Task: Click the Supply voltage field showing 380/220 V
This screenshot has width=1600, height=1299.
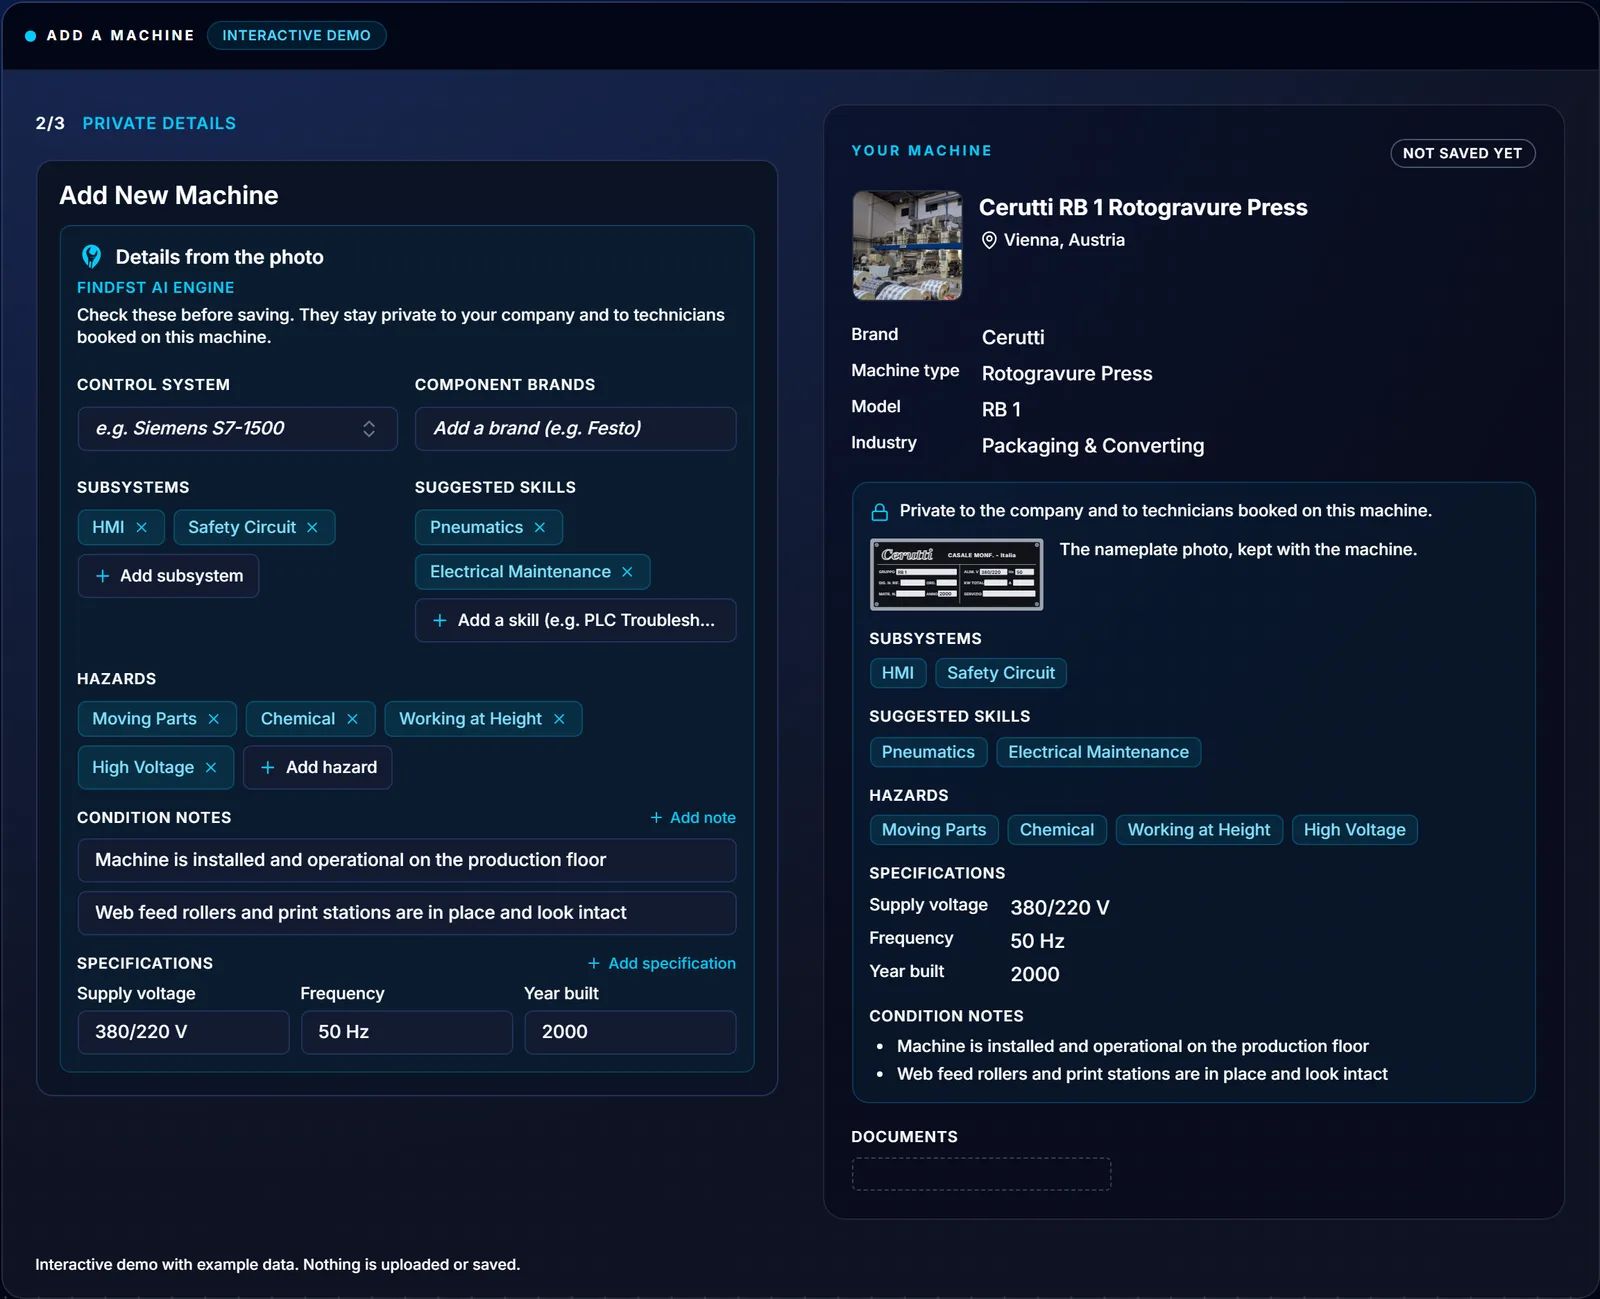Action: (x=184, y=1032)
